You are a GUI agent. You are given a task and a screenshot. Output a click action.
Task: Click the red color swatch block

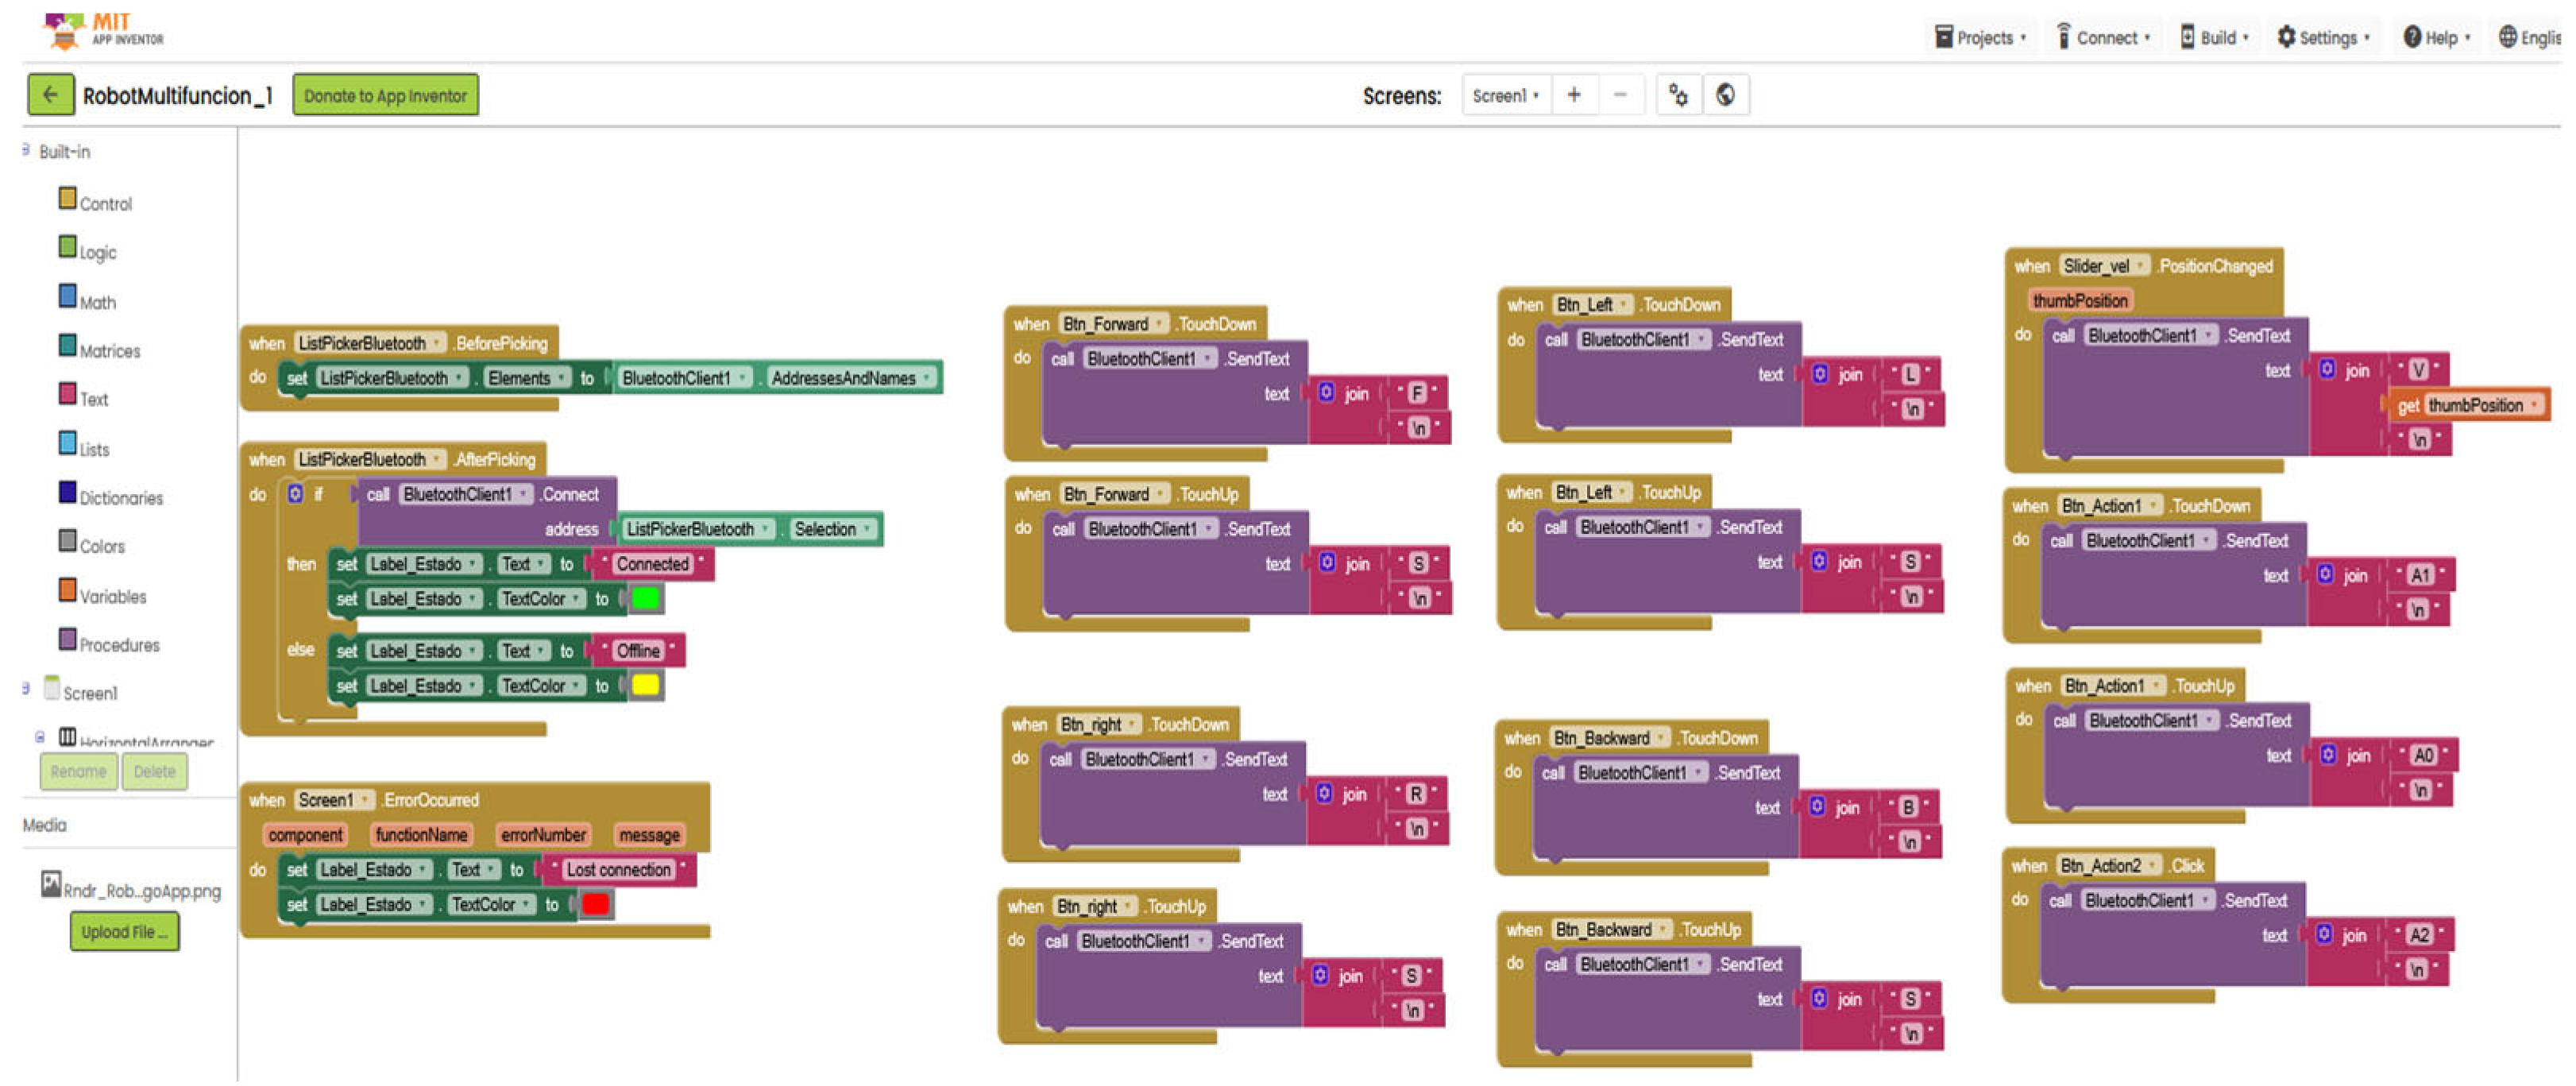595,904
